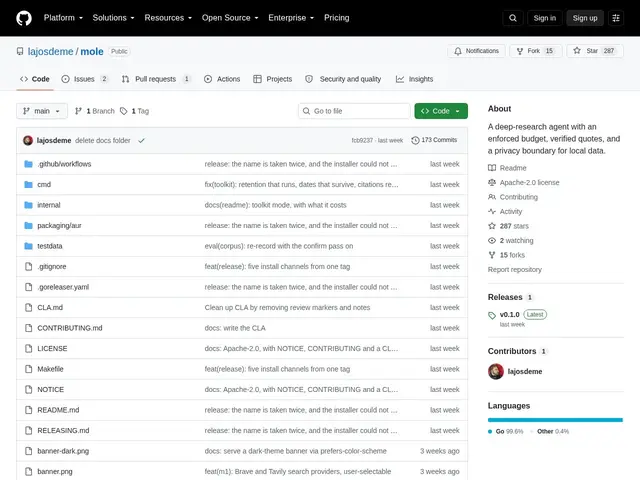Open the Readme book icon in About
640x480 pixels.
click(492, 168)
